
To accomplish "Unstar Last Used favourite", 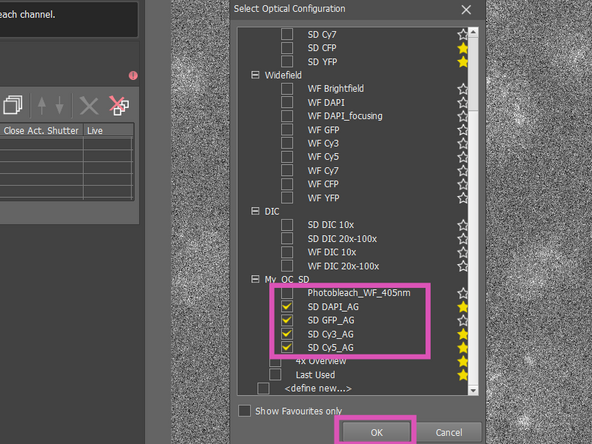I will pyautogui.click(x=462, y=375).
